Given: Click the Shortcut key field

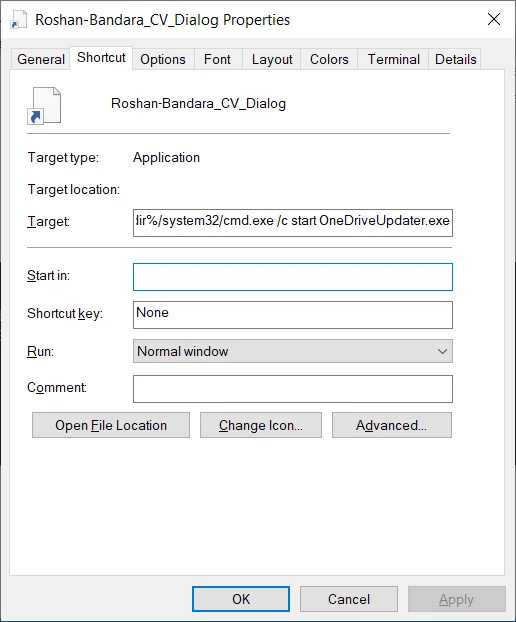Looking at the screenshot, I should click(293, 315).
